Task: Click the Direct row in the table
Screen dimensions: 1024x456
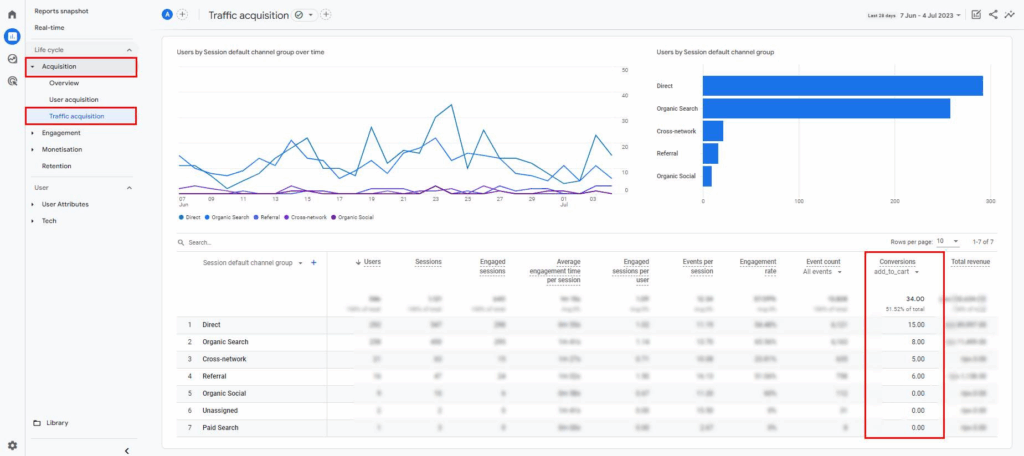Action: (x=586, y=325)
